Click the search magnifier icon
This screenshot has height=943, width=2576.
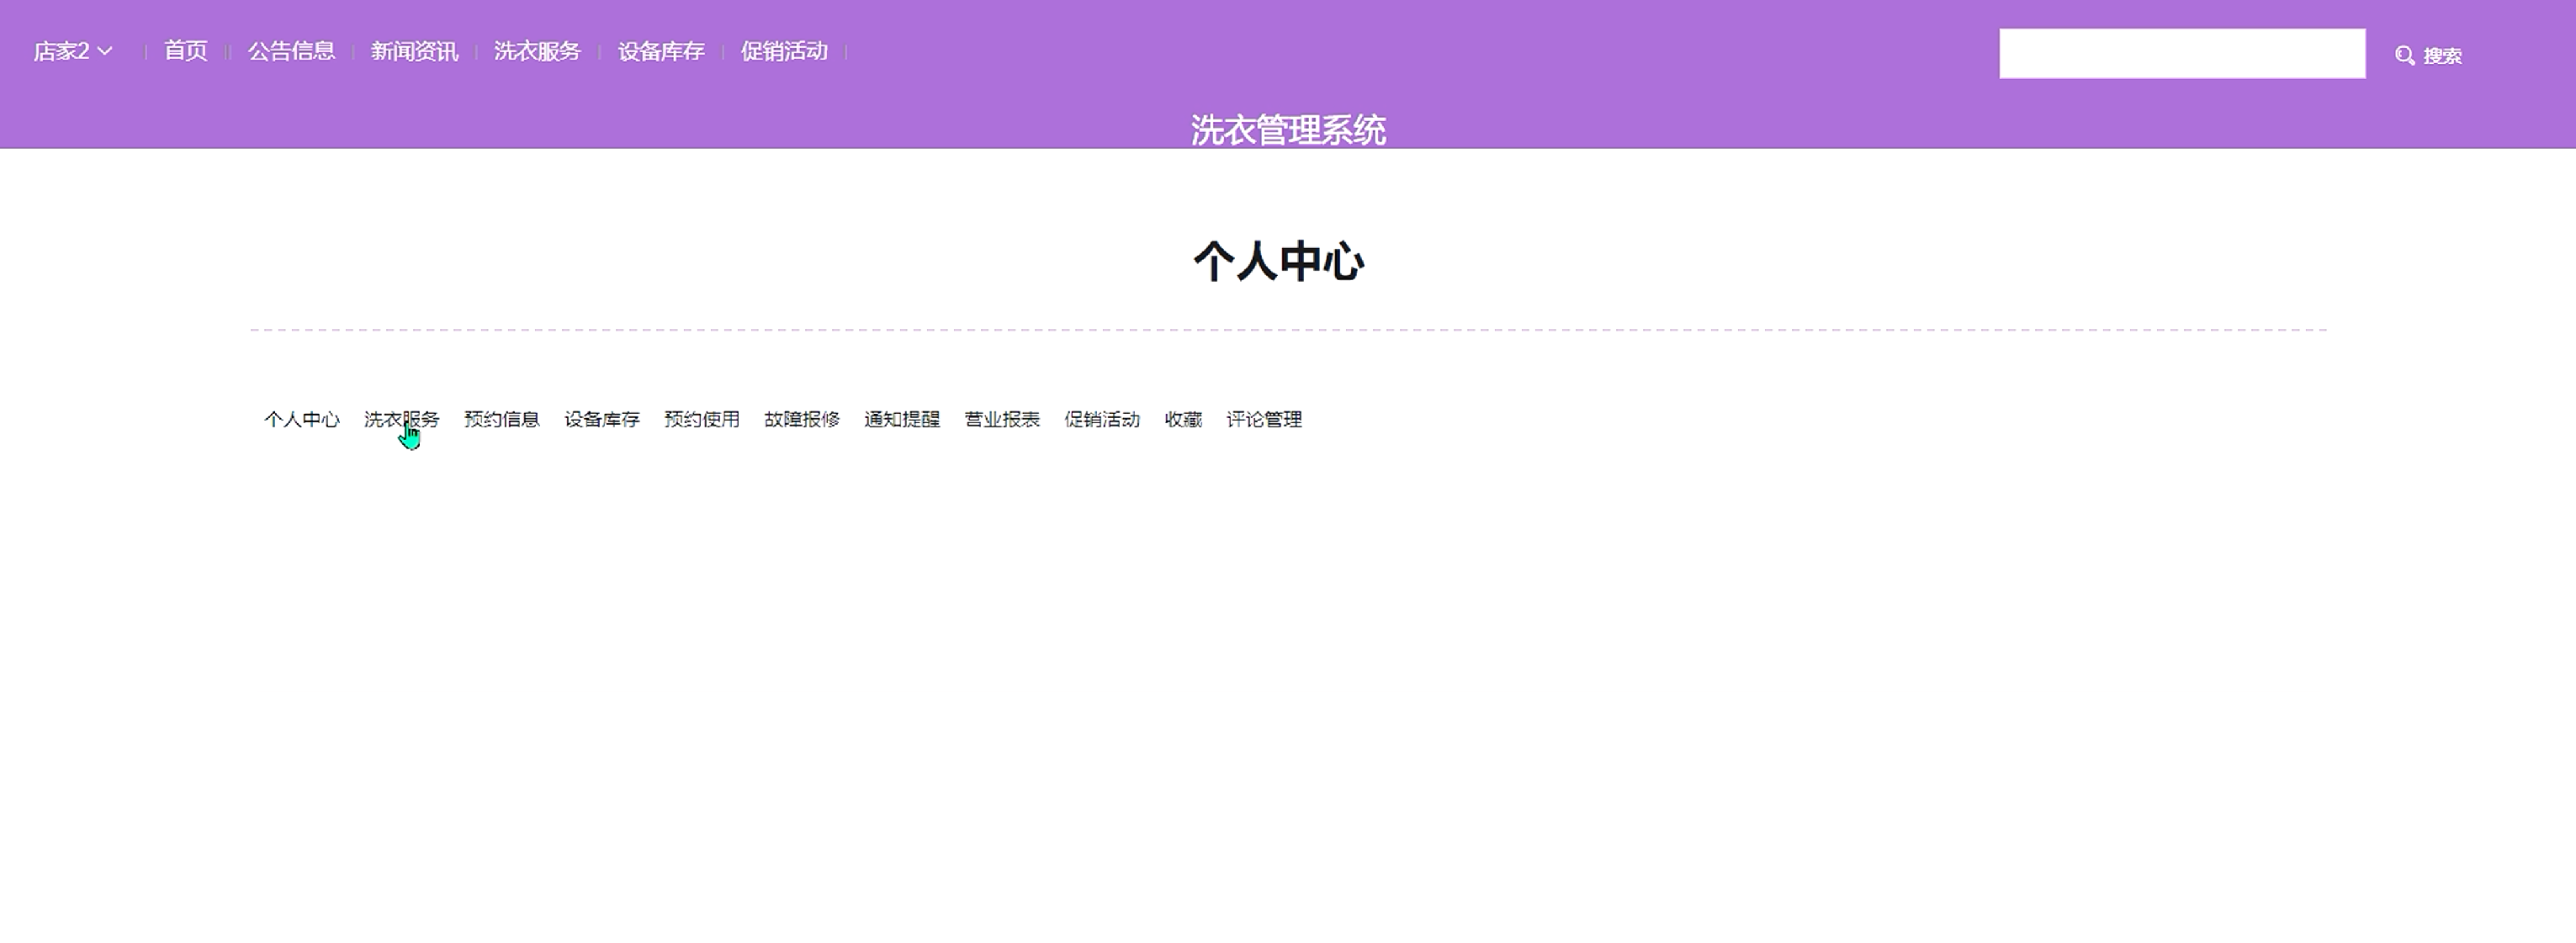click(2404, 55)
